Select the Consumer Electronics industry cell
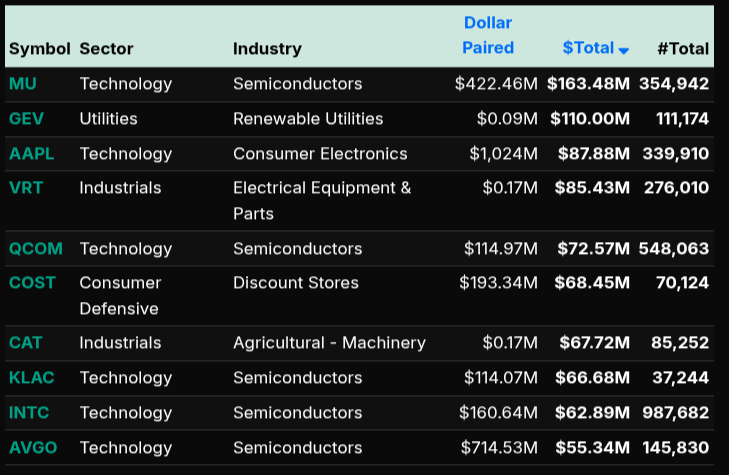Viewport: 729px width, 475px height. (x=320, y=154)
